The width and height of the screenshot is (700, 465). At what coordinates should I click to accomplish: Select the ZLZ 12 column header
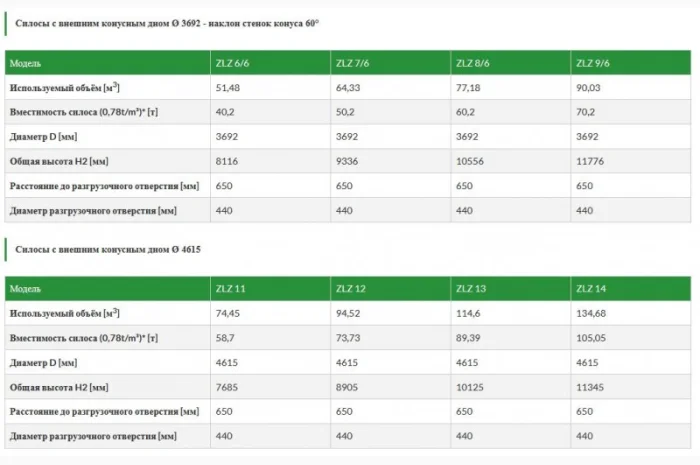click(350, 289)
